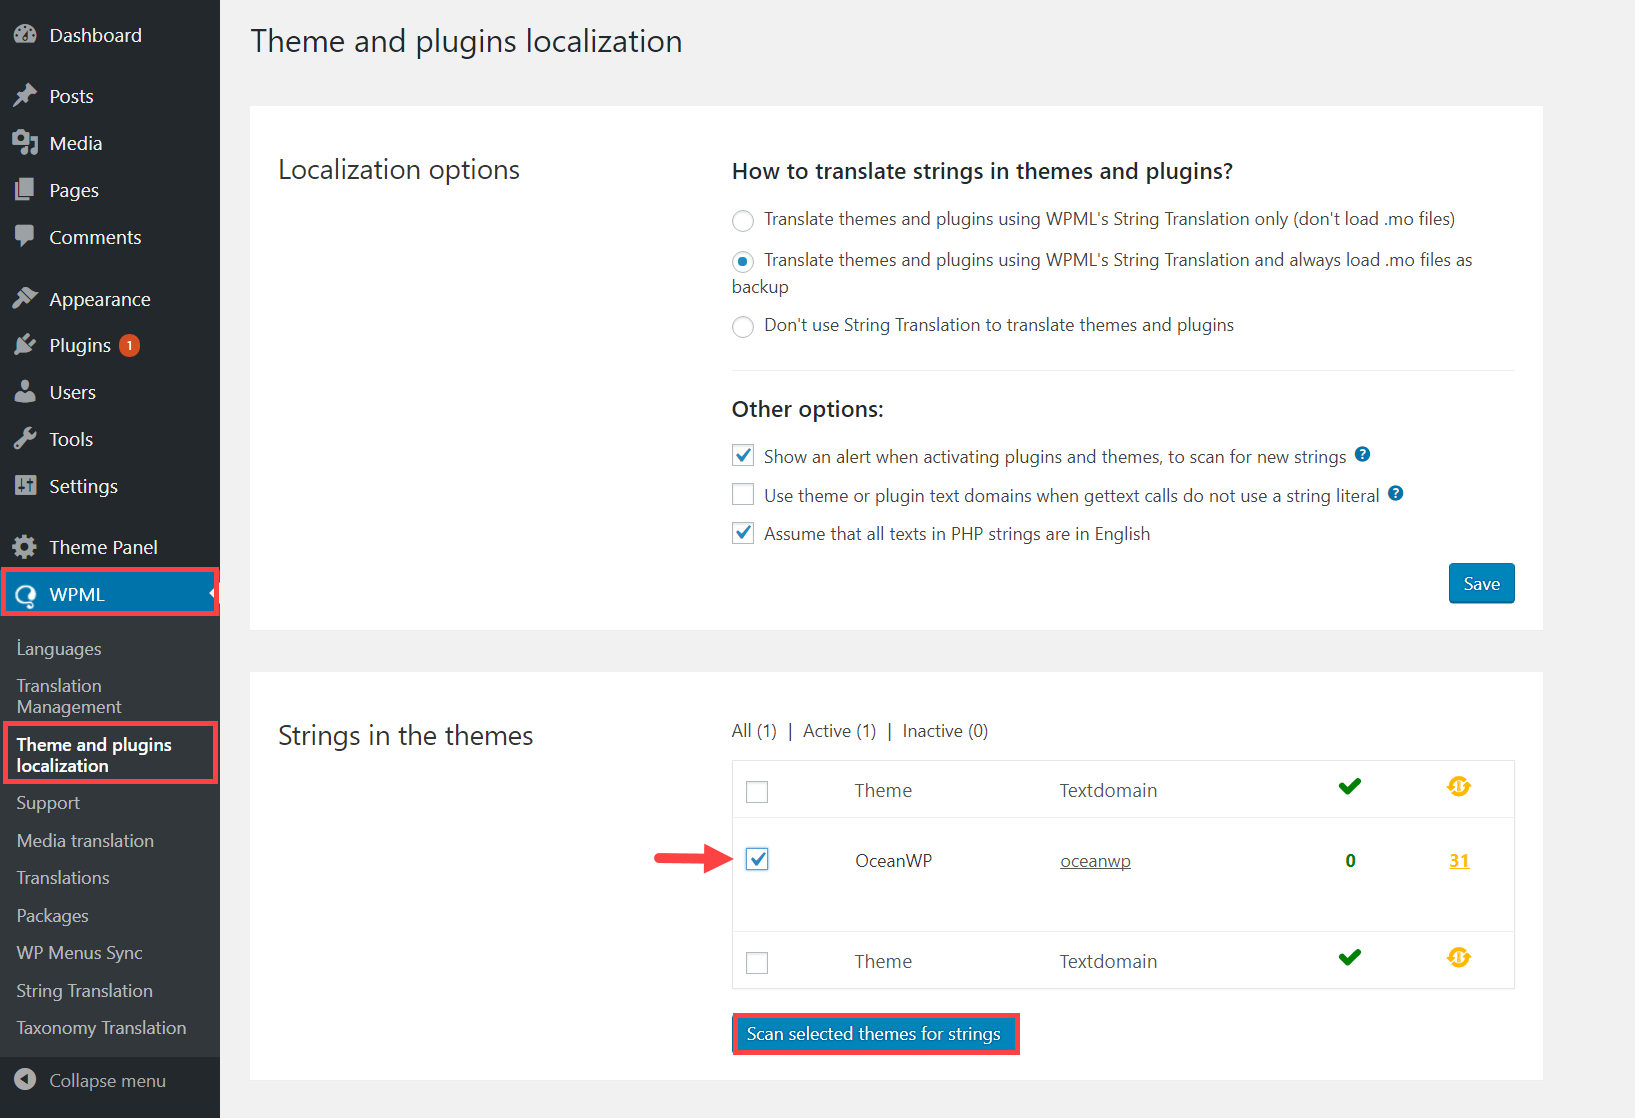The height and width of the screenshot is (1118, 1635).
Task: Collapse the admin sidebar menu
Action: 90,1081
